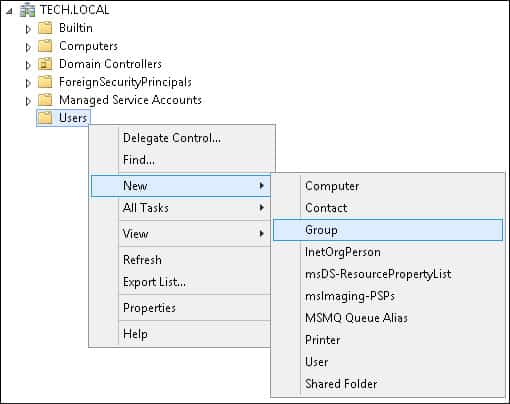Create a new Shared Folder object

341,384
